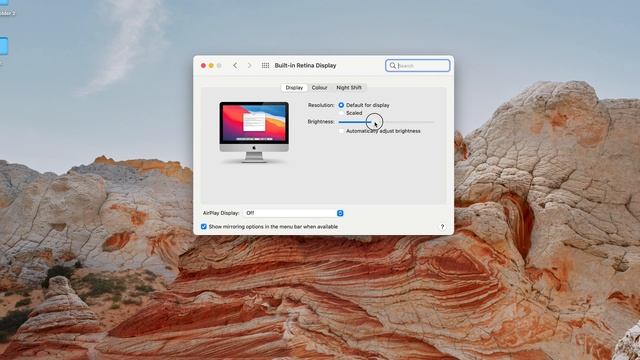Uncheck Show mirroring options in menu bar

tap(204, 227)
